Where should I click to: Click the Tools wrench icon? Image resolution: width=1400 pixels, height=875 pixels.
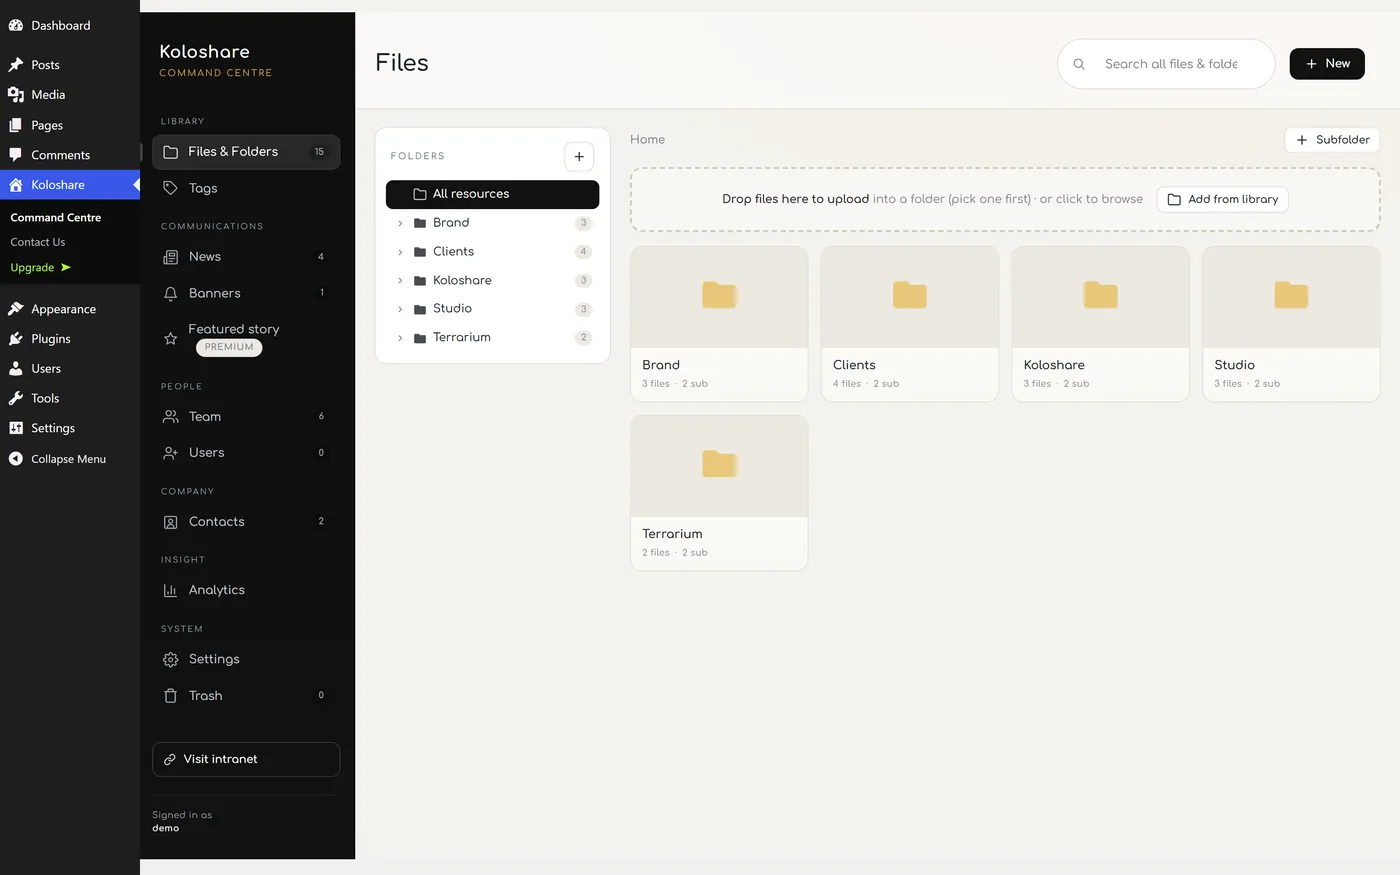[16, 398]
